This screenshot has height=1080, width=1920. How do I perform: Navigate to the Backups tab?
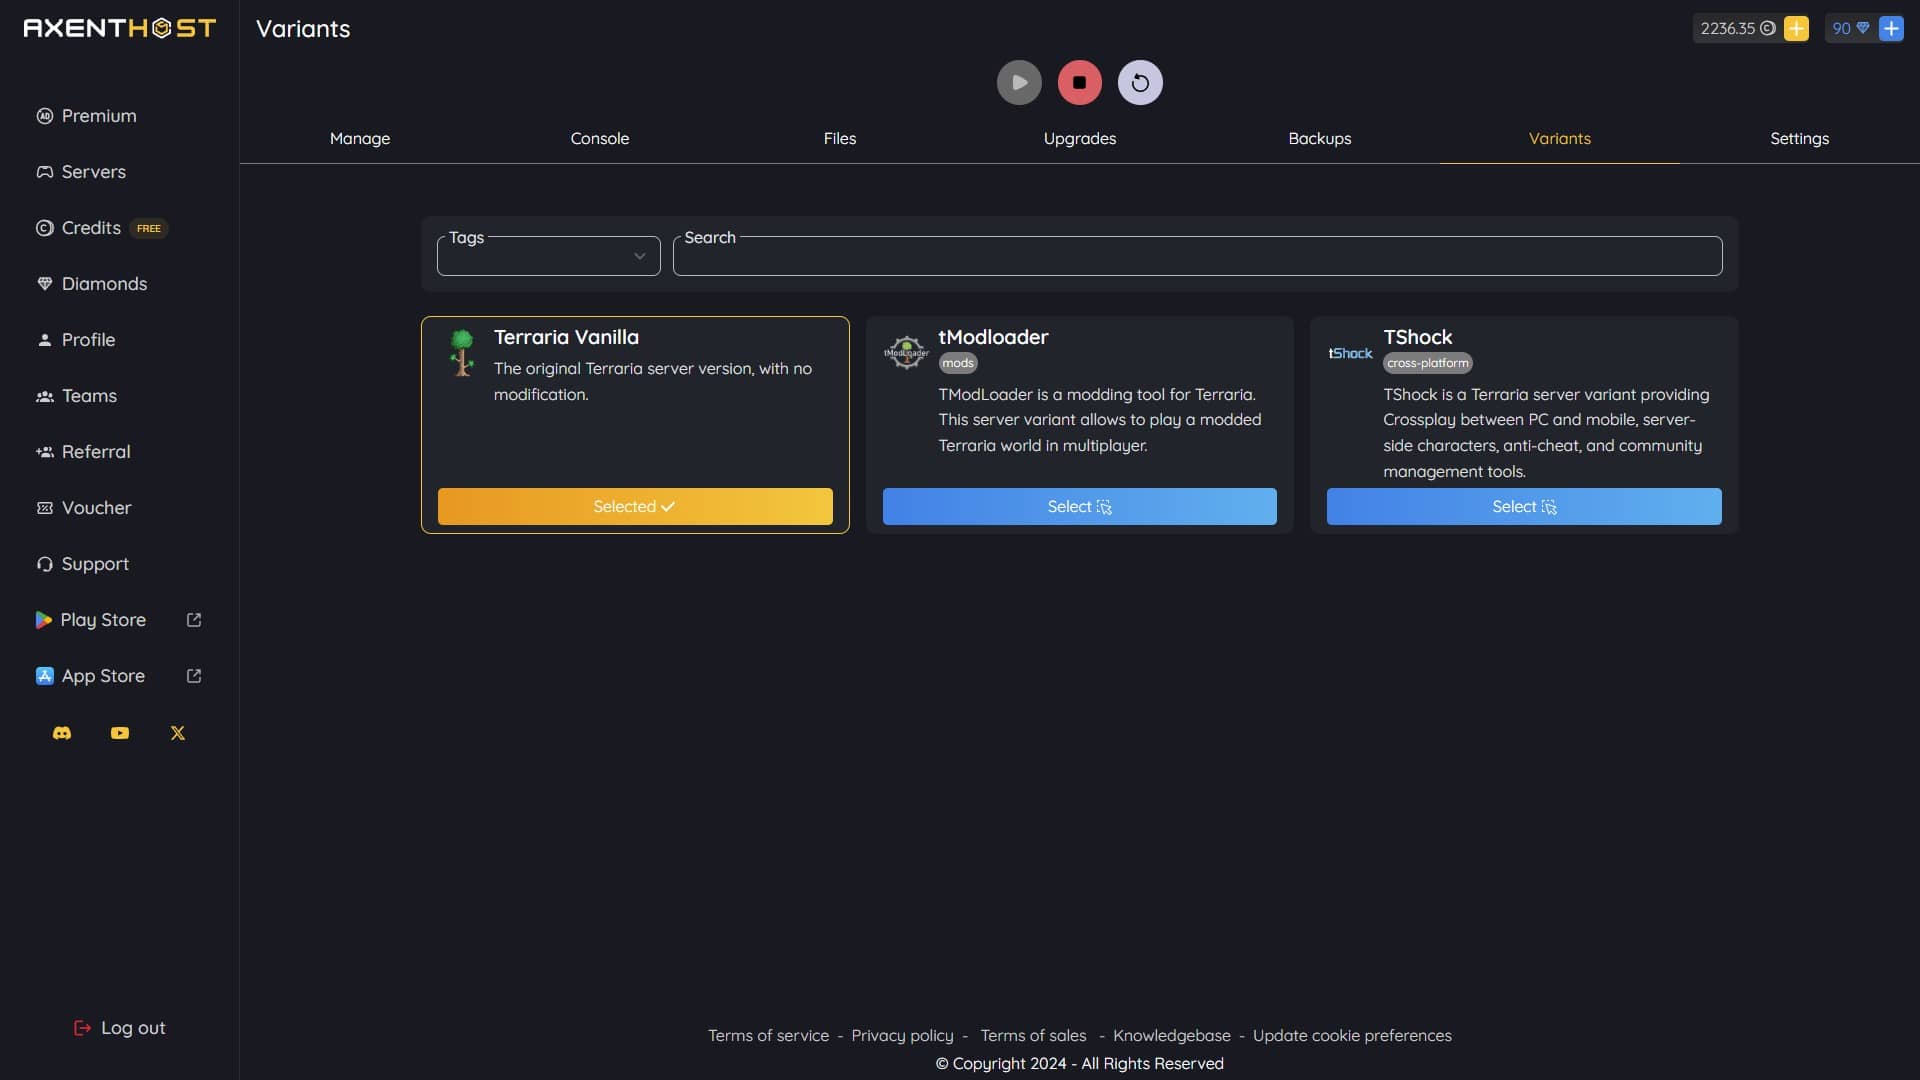coord(1319,138)
